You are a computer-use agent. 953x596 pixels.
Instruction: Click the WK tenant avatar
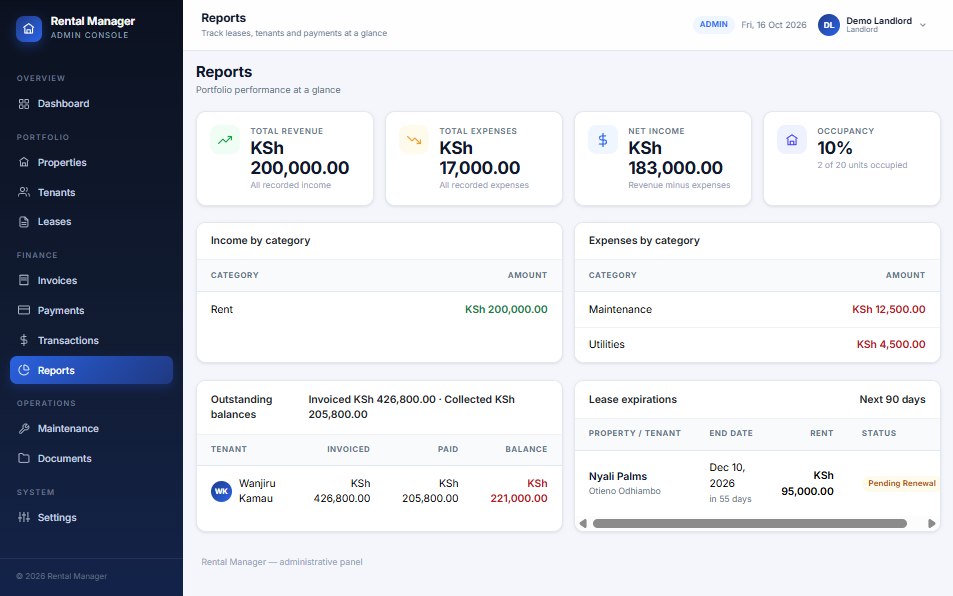click(x=221, y=491)
